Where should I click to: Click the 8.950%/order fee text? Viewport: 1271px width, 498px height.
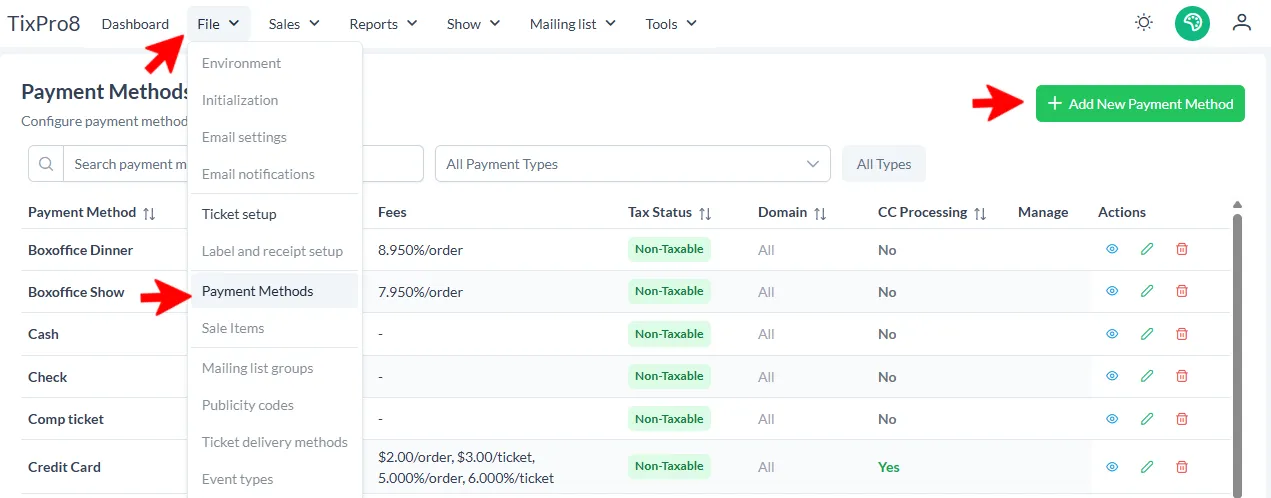(x=420, y=250)
